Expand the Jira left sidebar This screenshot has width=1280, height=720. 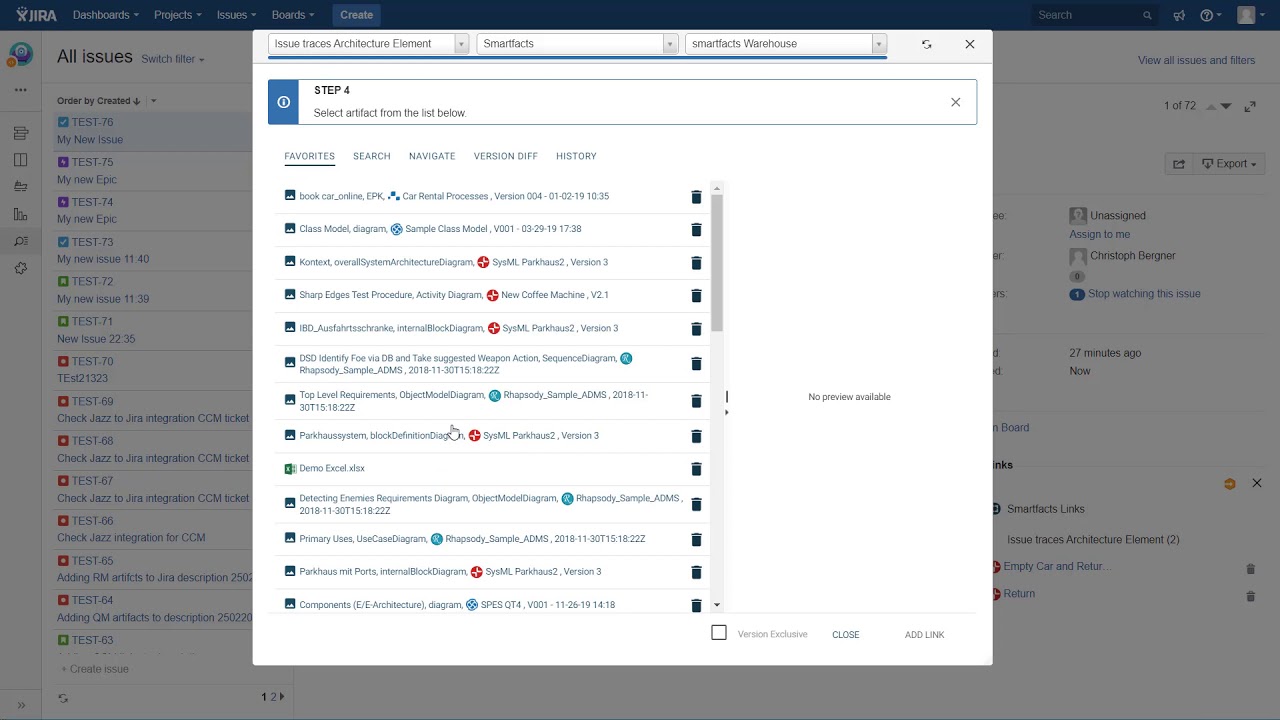(20, 705)
